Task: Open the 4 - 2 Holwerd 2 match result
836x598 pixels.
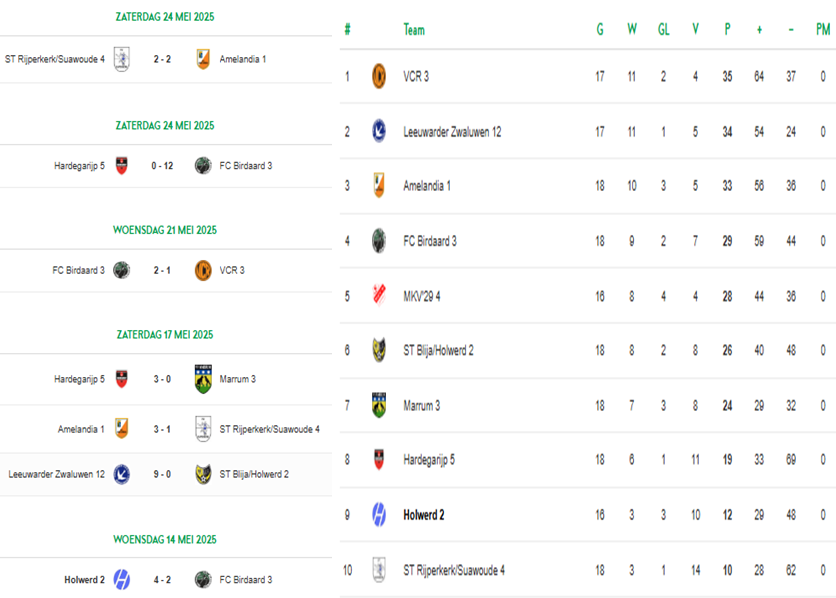Action: 162,579
